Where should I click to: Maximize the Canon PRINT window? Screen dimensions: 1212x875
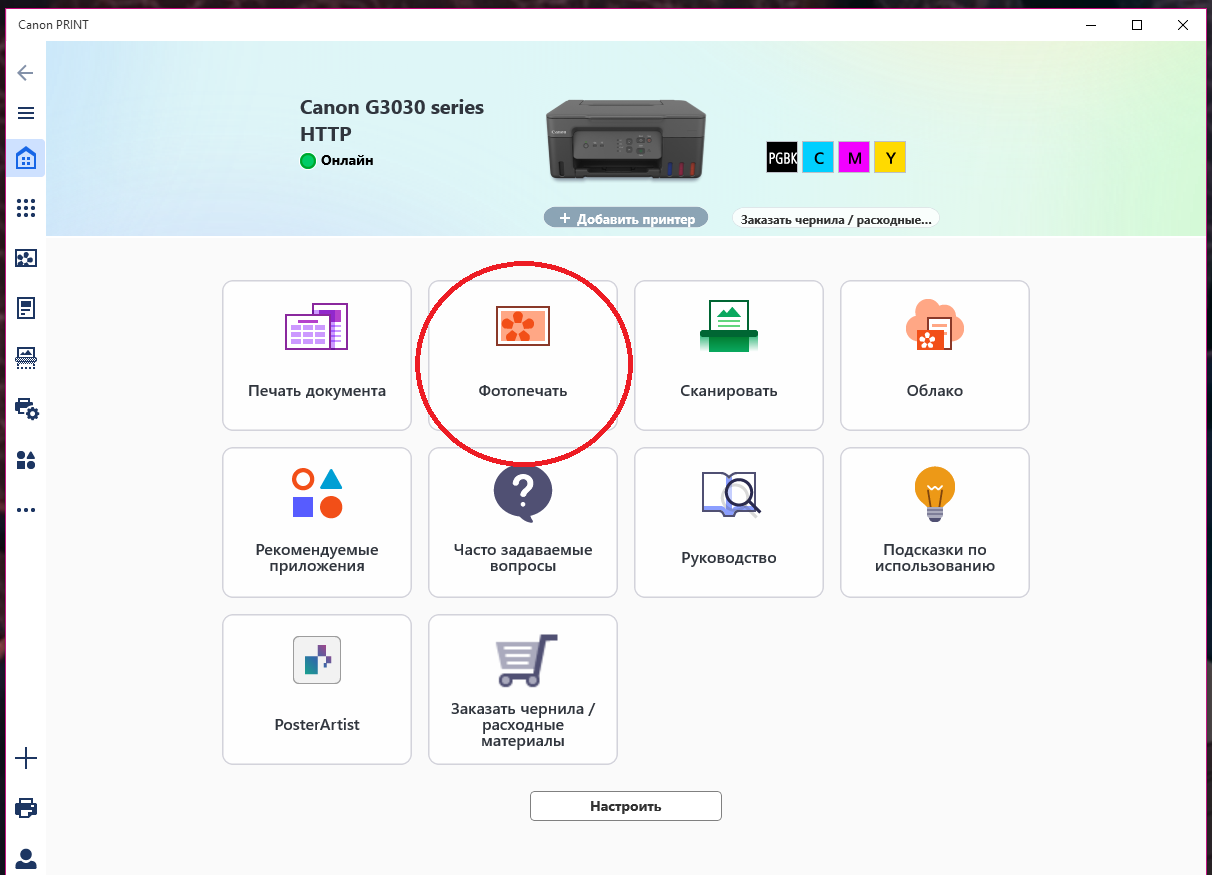point(1137,25)
